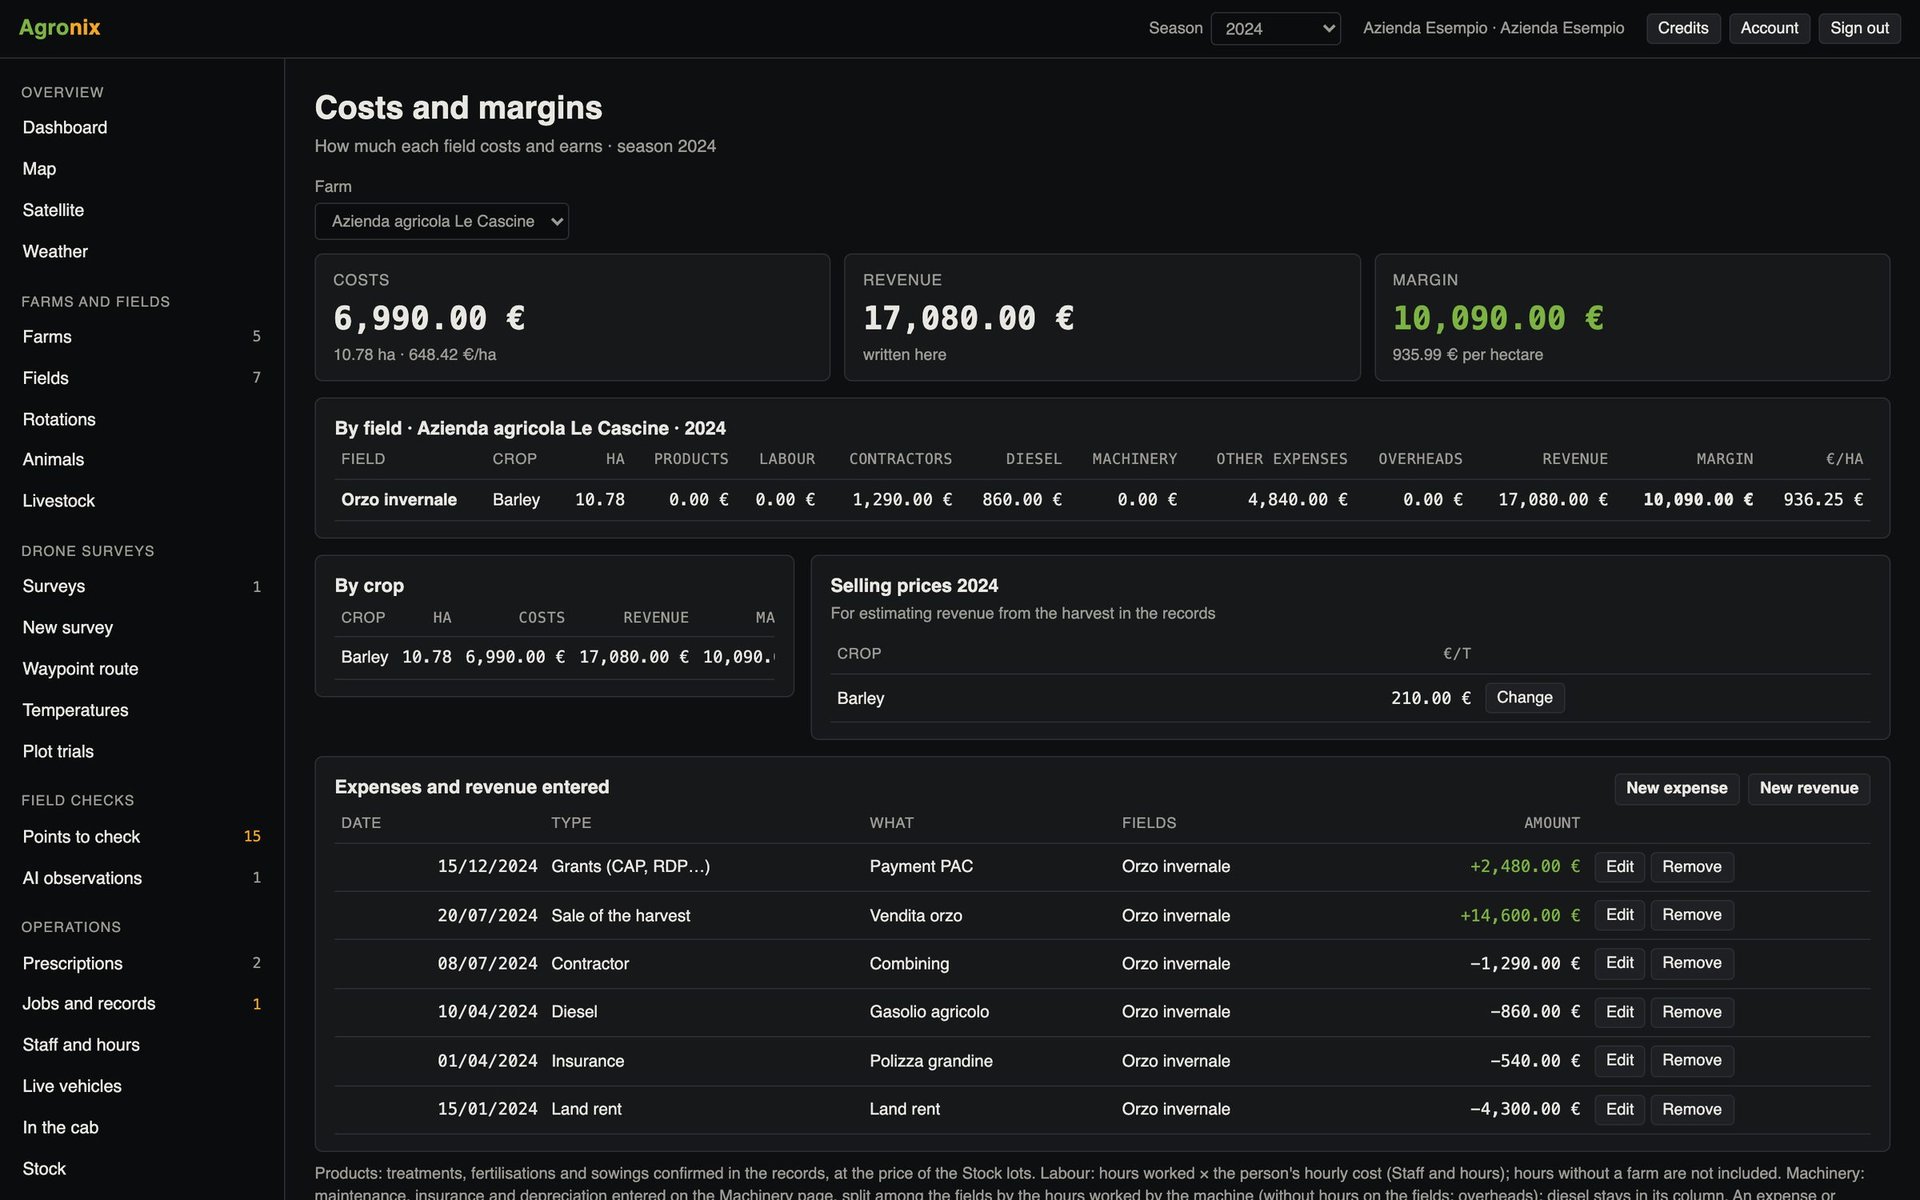Click the 10,090.00 € margin total
The height and width of the screenshot is (1200, 1920).
(1498, 318)
